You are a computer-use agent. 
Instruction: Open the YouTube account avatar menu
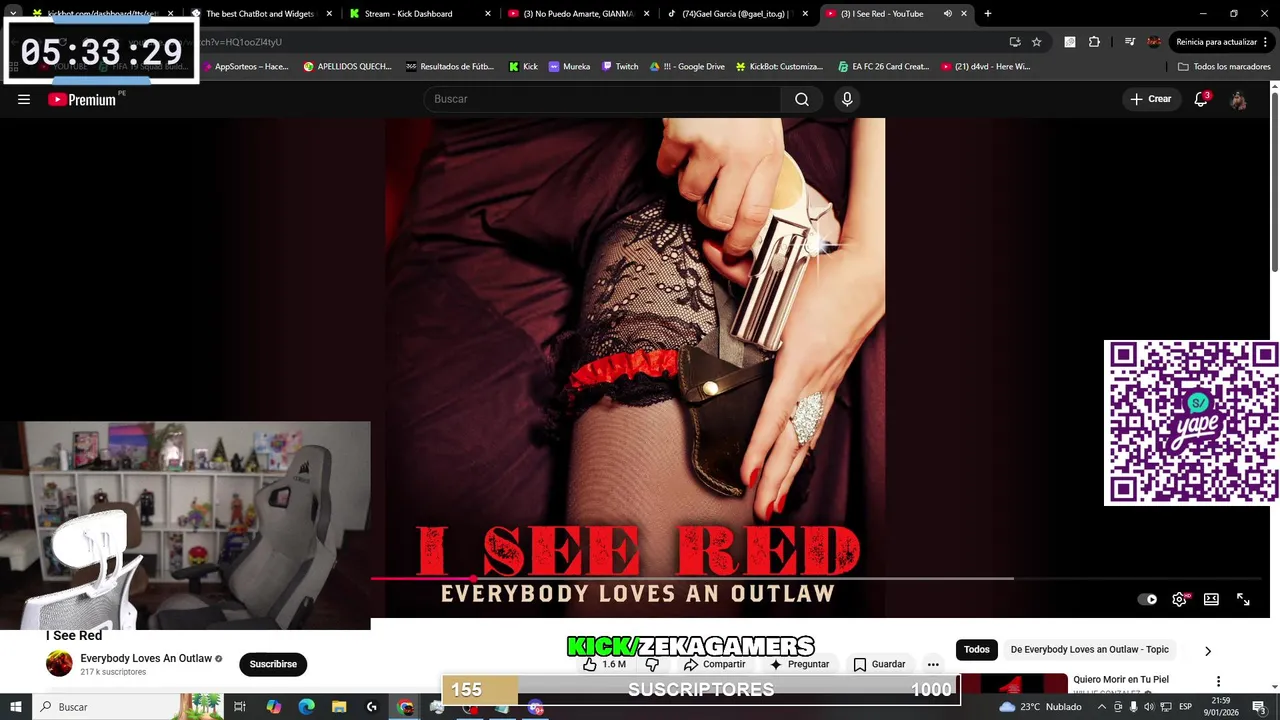click(x=1238, y=99)
